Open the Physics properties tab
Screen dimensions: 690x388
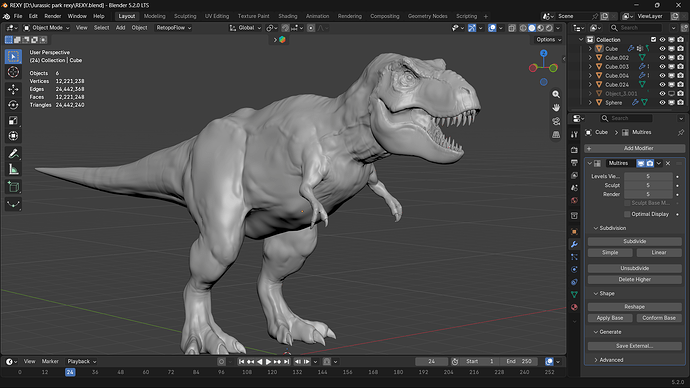(574, 269)
